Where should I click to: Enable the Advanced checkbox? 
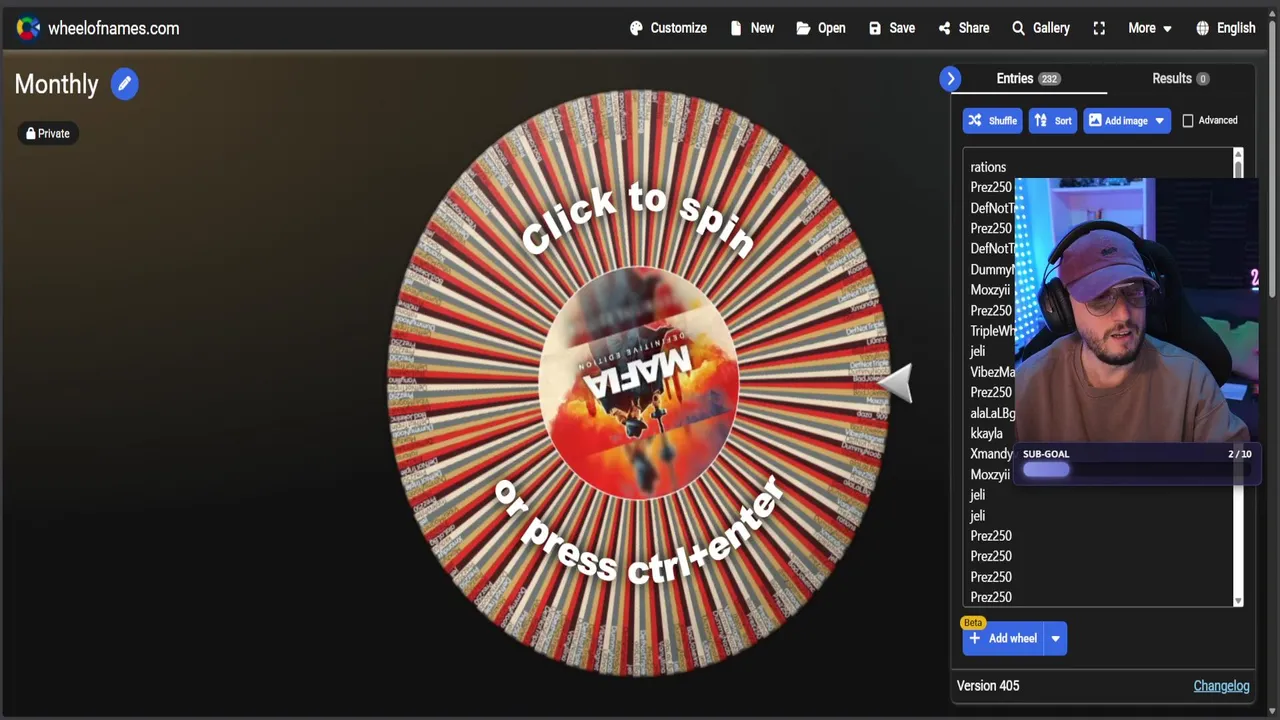[x=1188, y=120]
